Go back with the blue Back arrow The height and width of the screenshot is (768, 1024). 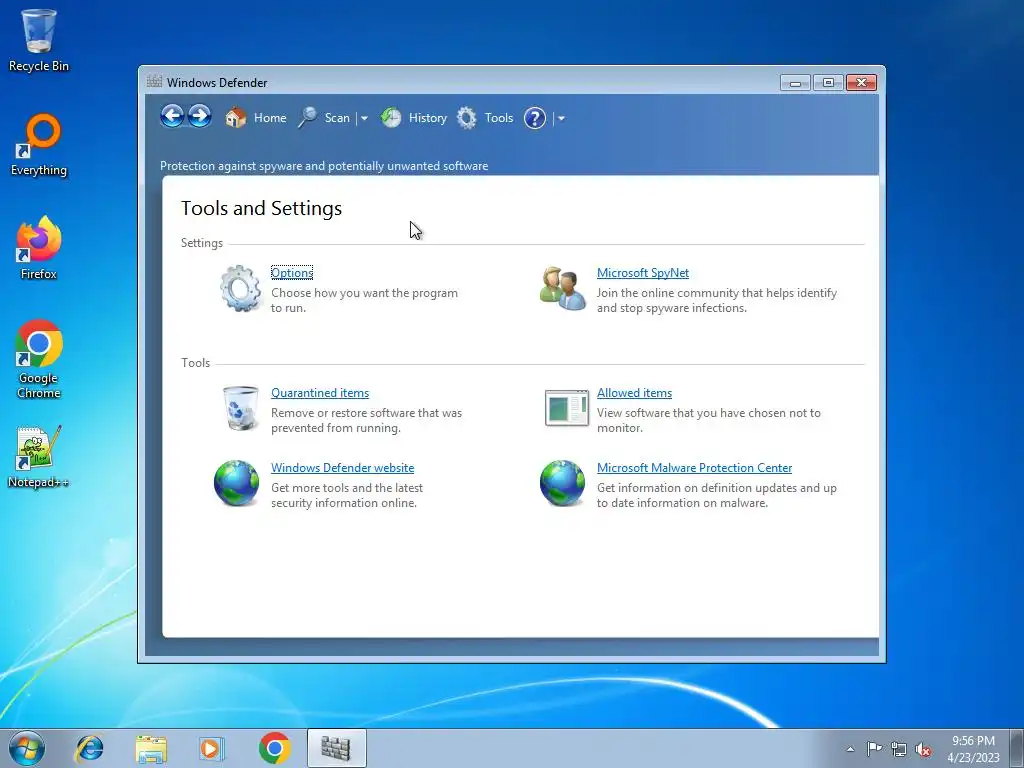[x=172, y=117]
